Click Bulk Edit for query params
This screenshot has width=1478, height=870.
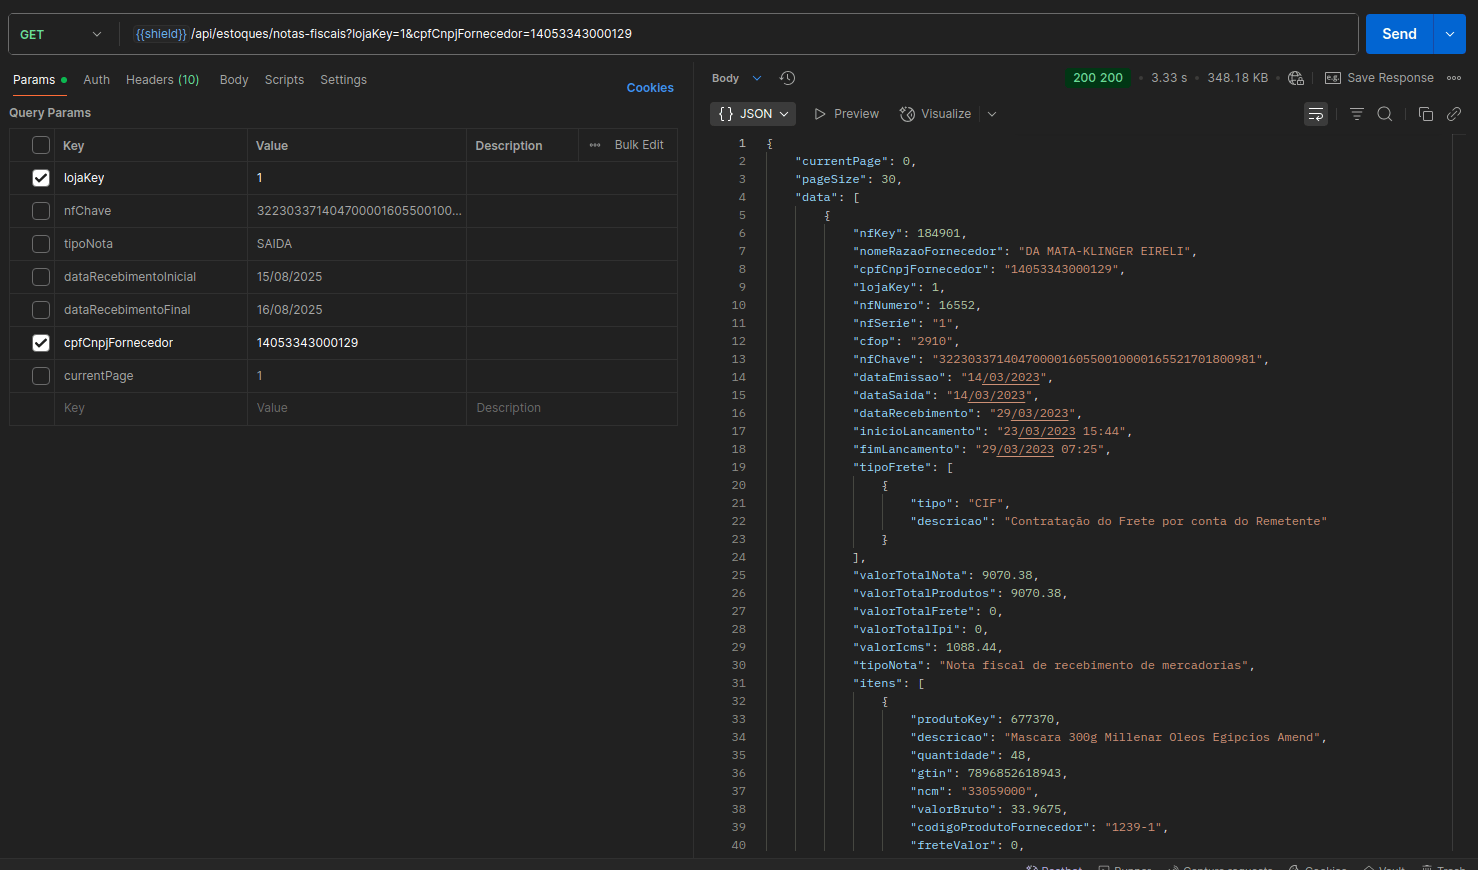[x=639, y=145]
